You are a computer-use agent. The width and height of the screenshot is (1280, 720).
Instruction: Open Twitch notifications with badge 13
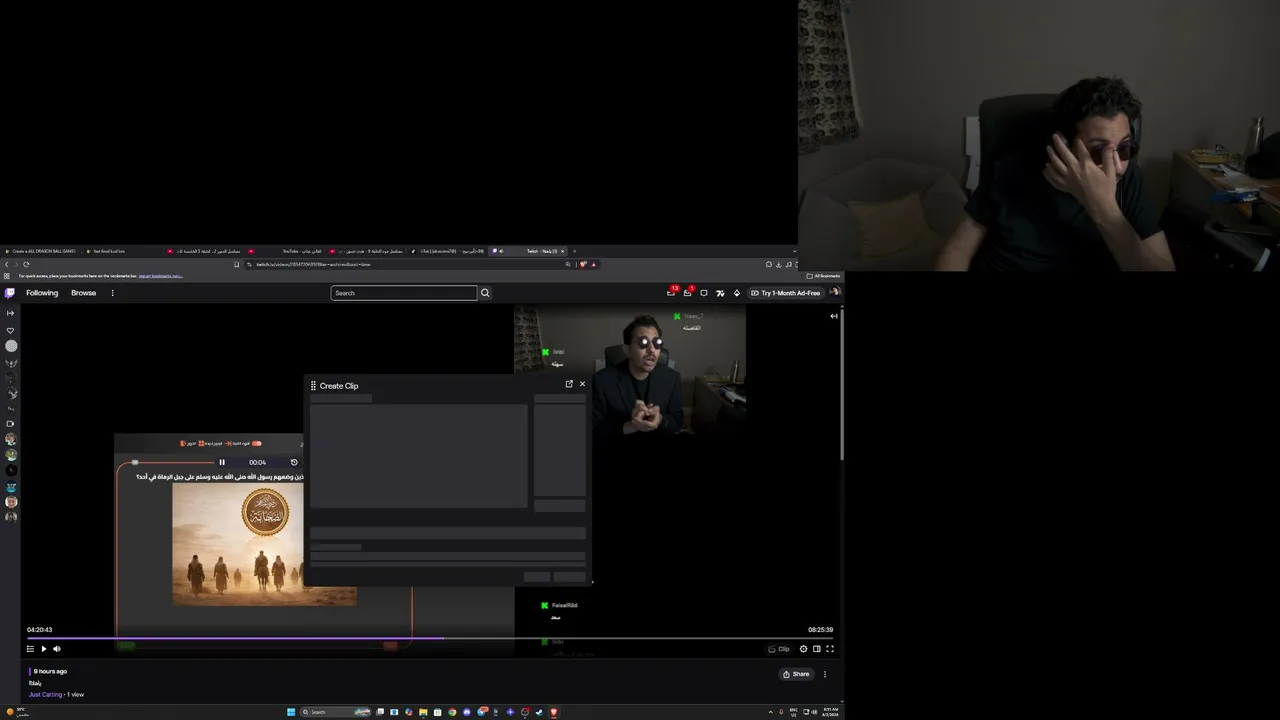(671, 293)
